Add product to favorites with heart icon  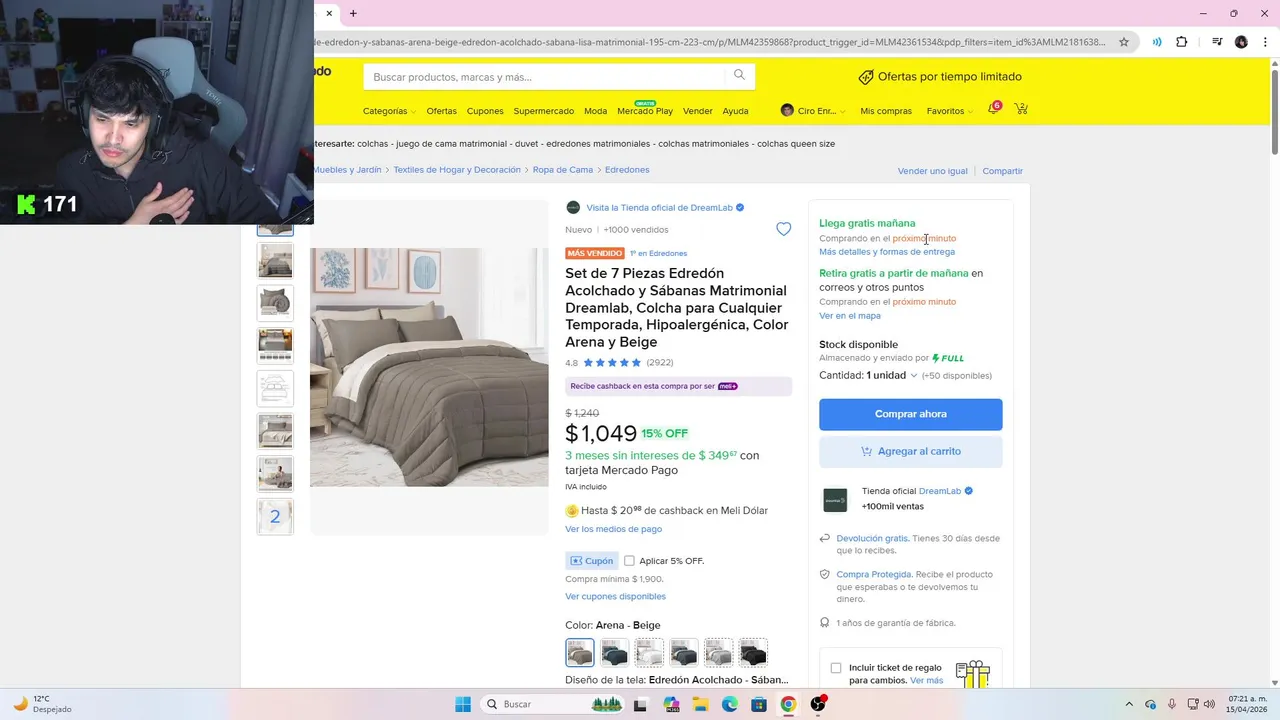783,229
